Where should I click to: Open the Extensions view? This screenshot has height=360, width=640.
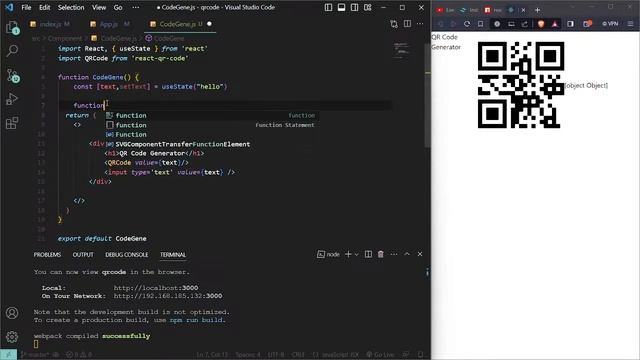(12, 123)
